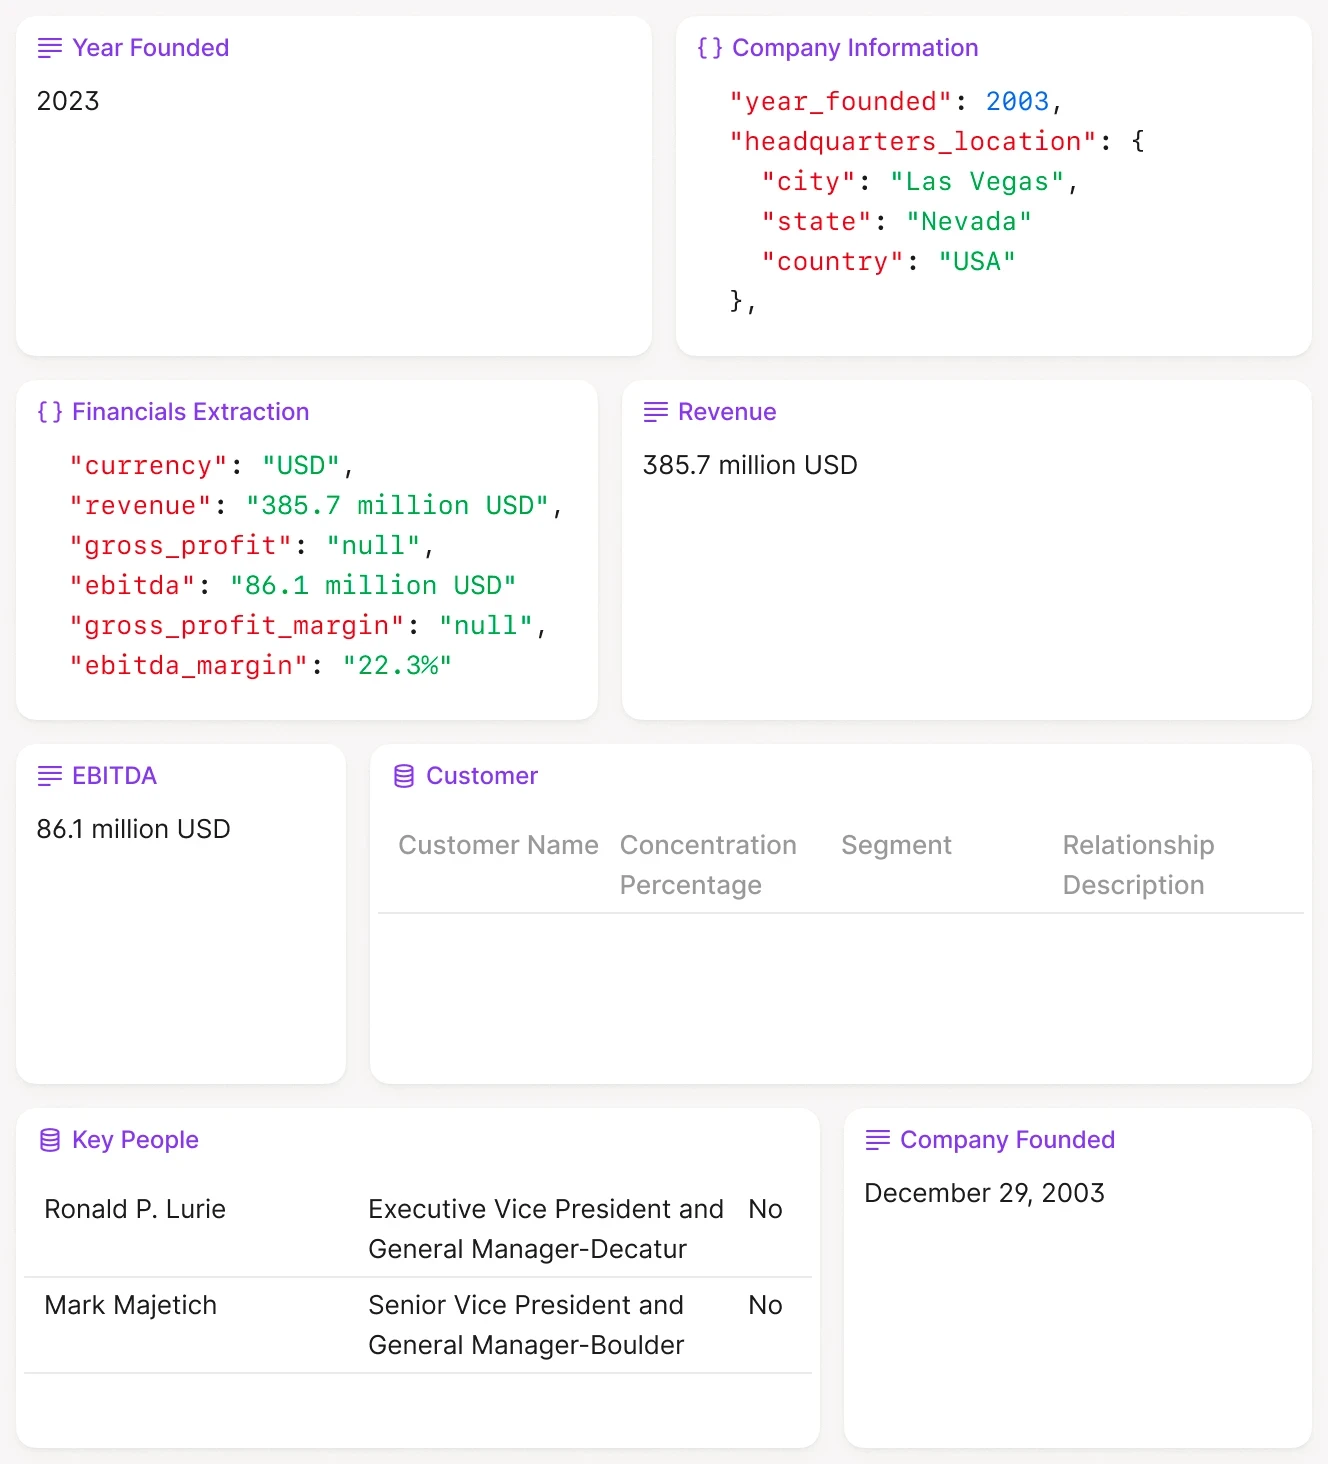Viewport: 1328px width, 1464px height.
Task: Click the "gross_profit_margin" key
Action: click(237, 626)
